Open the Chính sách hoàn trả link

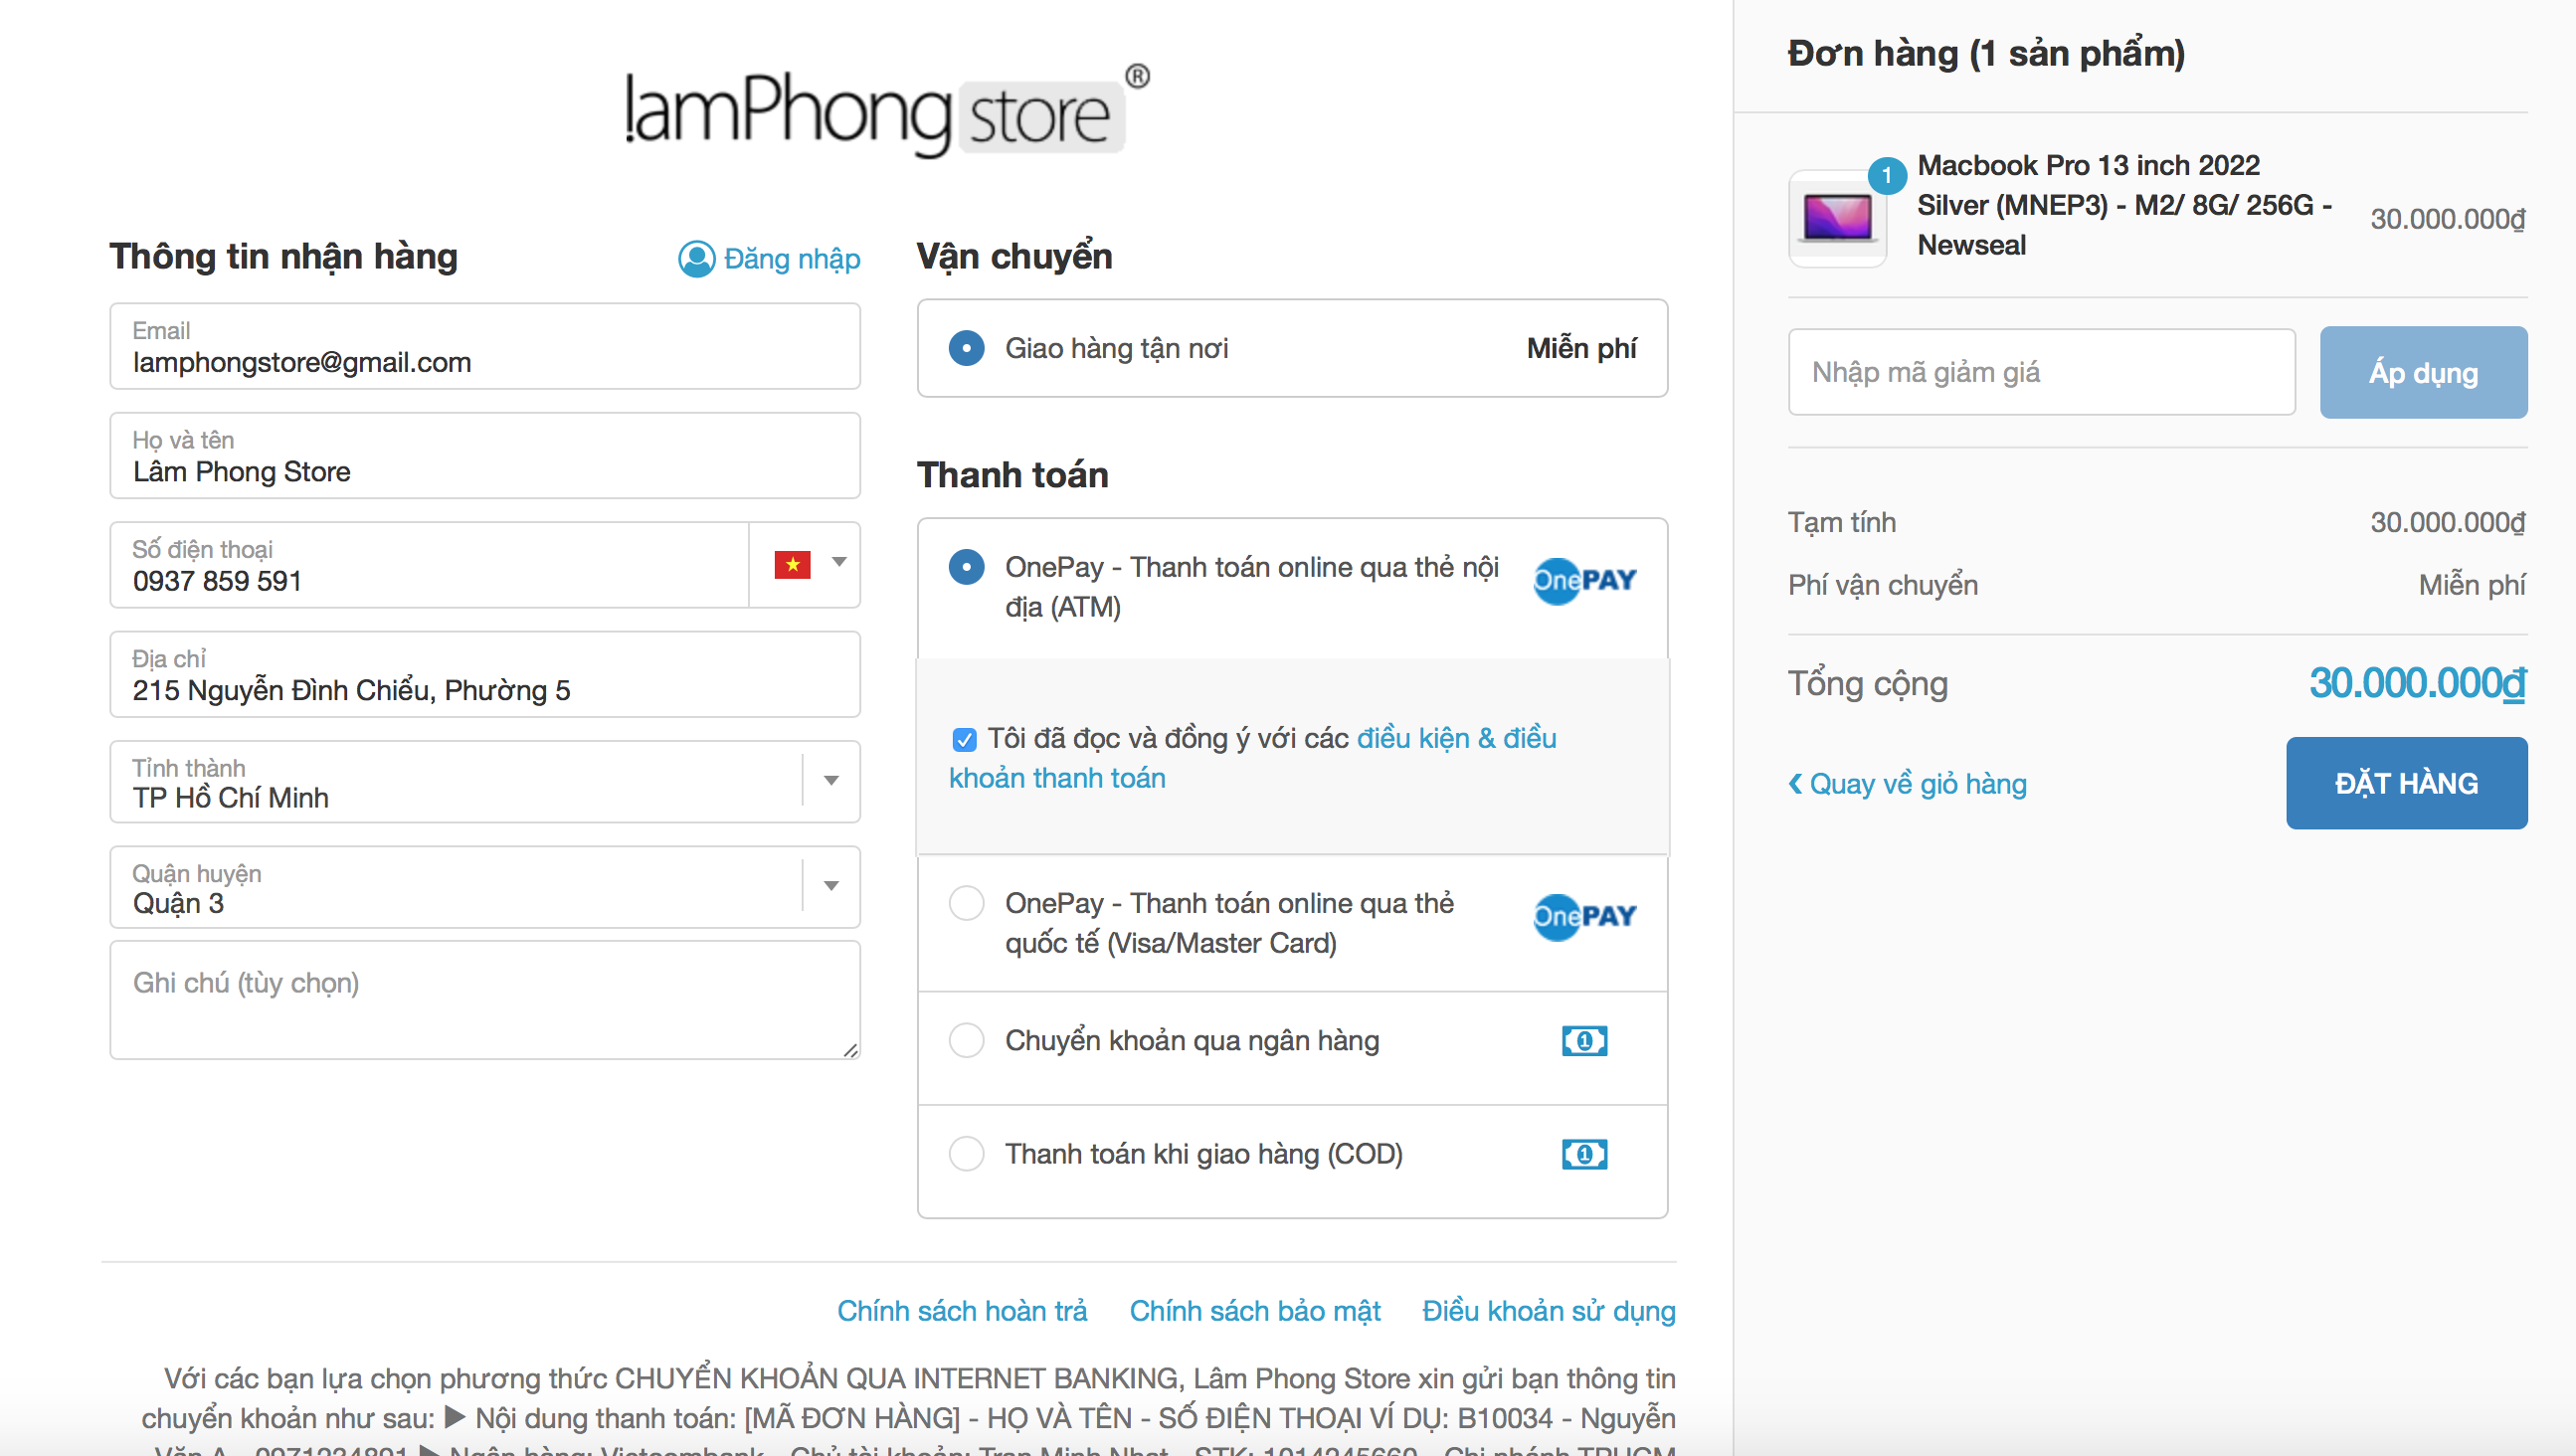click(x=961, y=1311)
